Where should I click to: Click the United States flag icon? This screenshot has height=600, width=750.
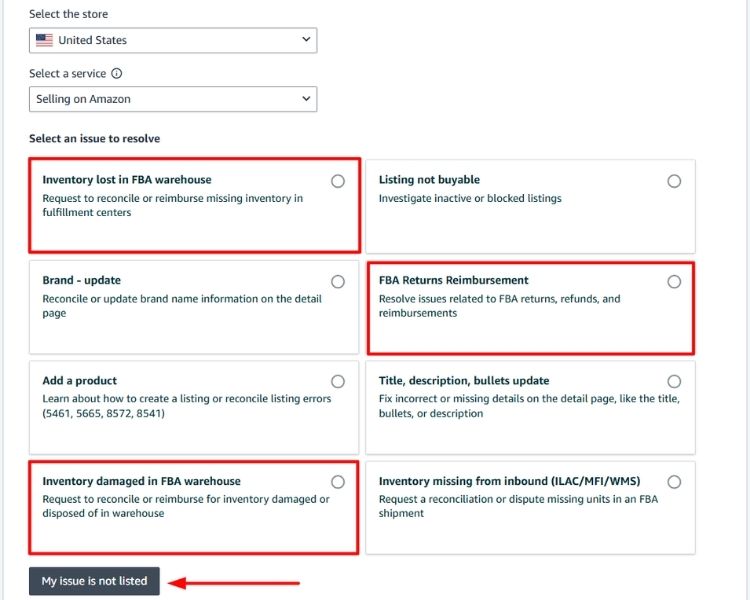pyautogui.click(x=44, y=40)
